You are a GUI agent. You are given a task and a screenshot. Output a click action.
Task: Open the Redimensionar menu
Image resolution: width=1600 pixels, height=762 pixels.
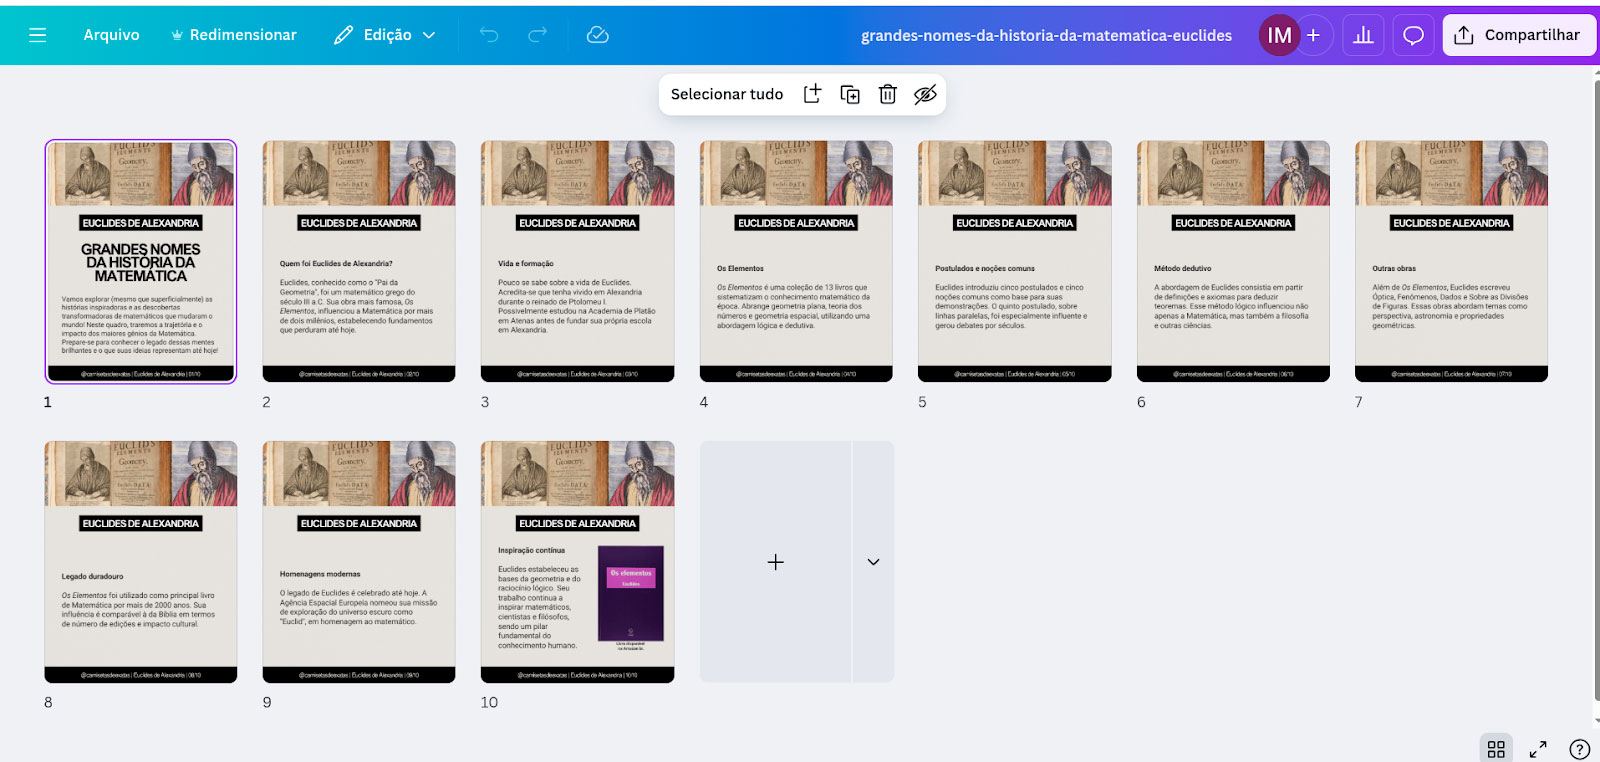(233, 35)
